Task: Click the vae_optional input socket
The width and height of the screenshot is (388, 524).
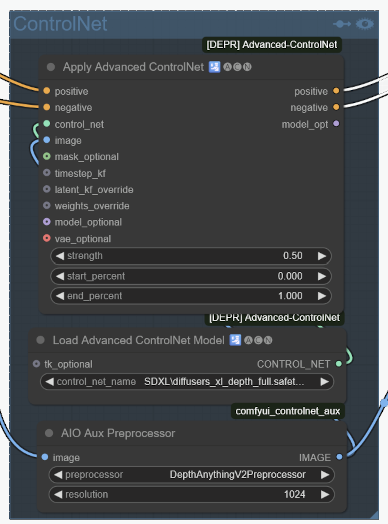Action: pyautogui.click(x=47, y=238)
